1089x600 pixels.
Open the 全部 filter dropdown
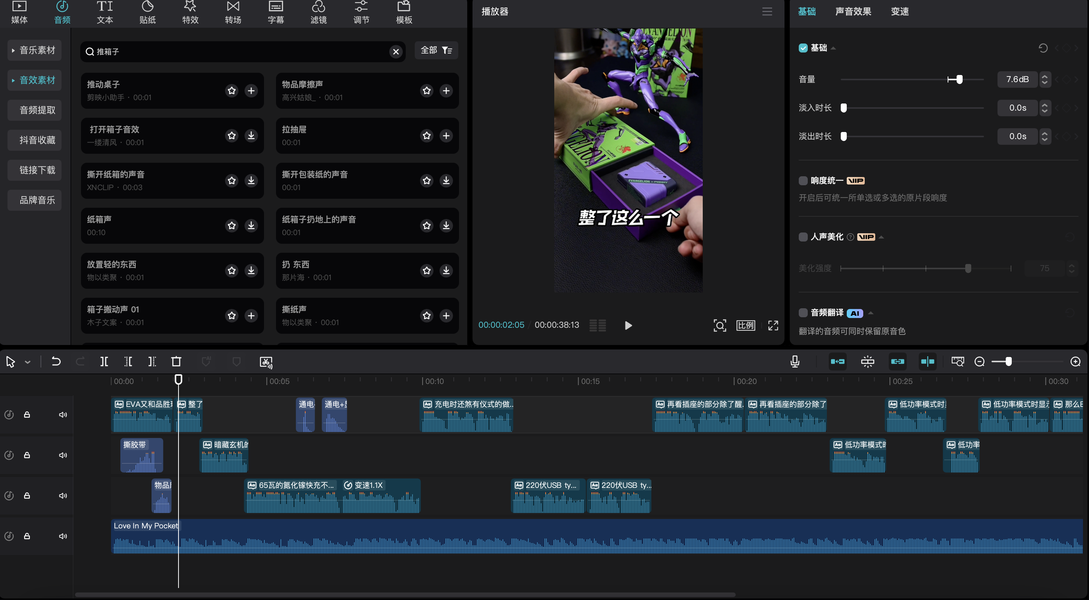(x=436, y=50)
